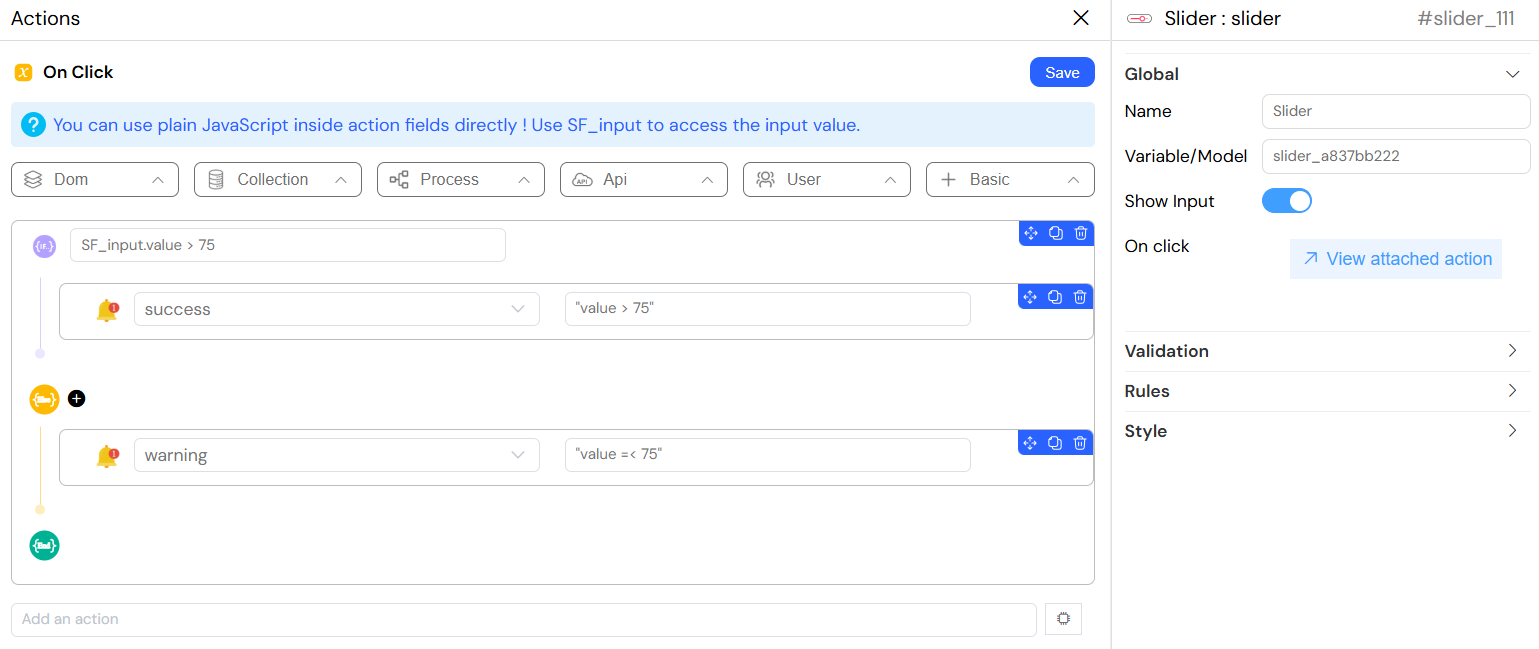
Task: Collapse the Global section
Action: pos(1511,74)
